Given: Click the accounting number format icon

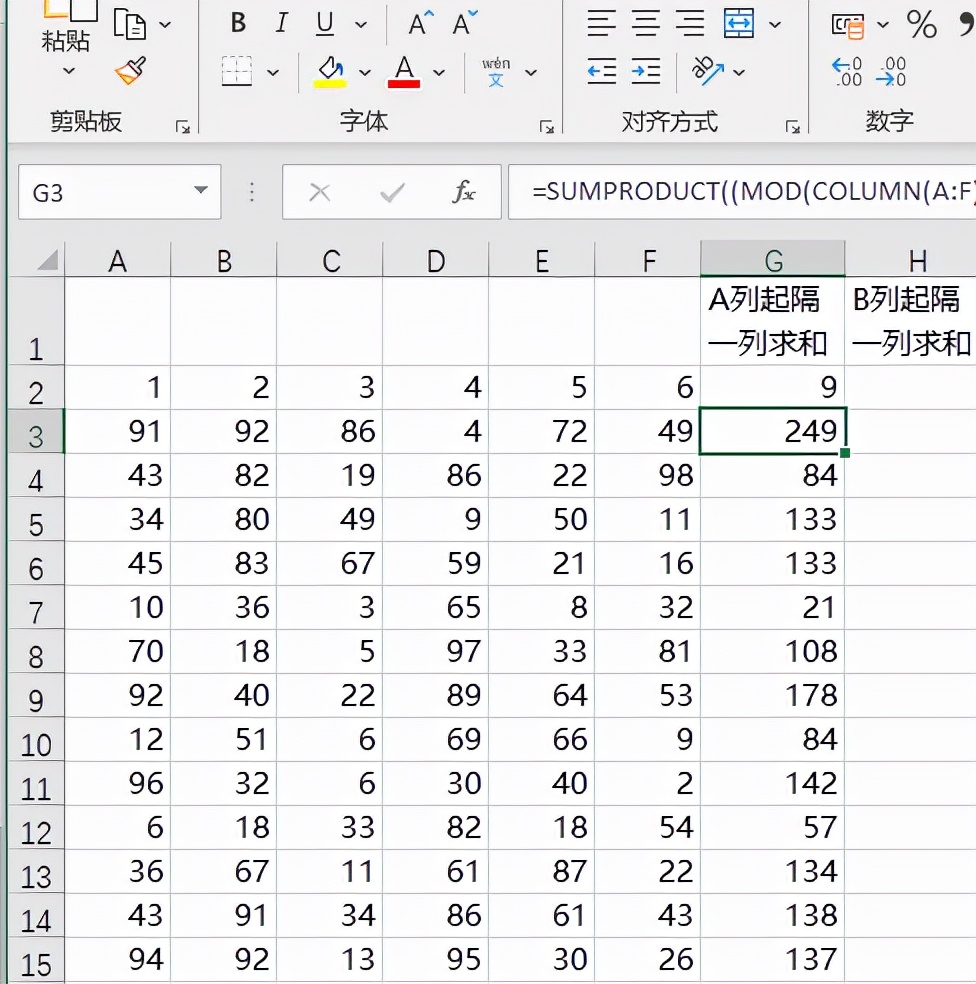Looking at the screenshot, I should pos(848,25).
